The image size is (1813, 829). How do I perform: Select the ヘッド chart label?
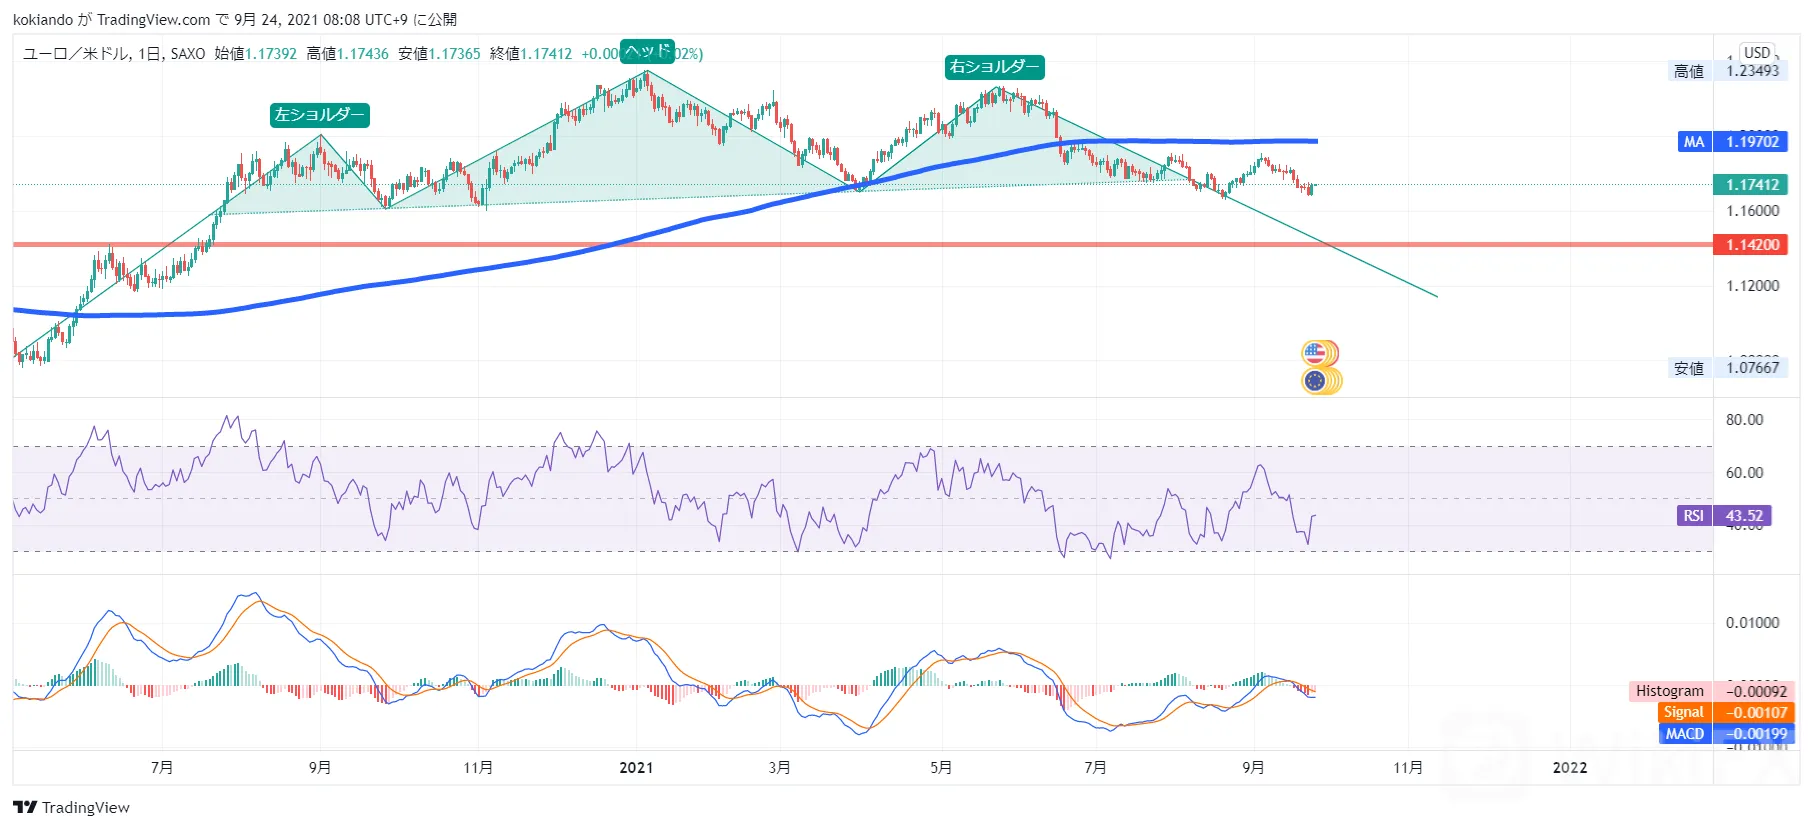647,51
